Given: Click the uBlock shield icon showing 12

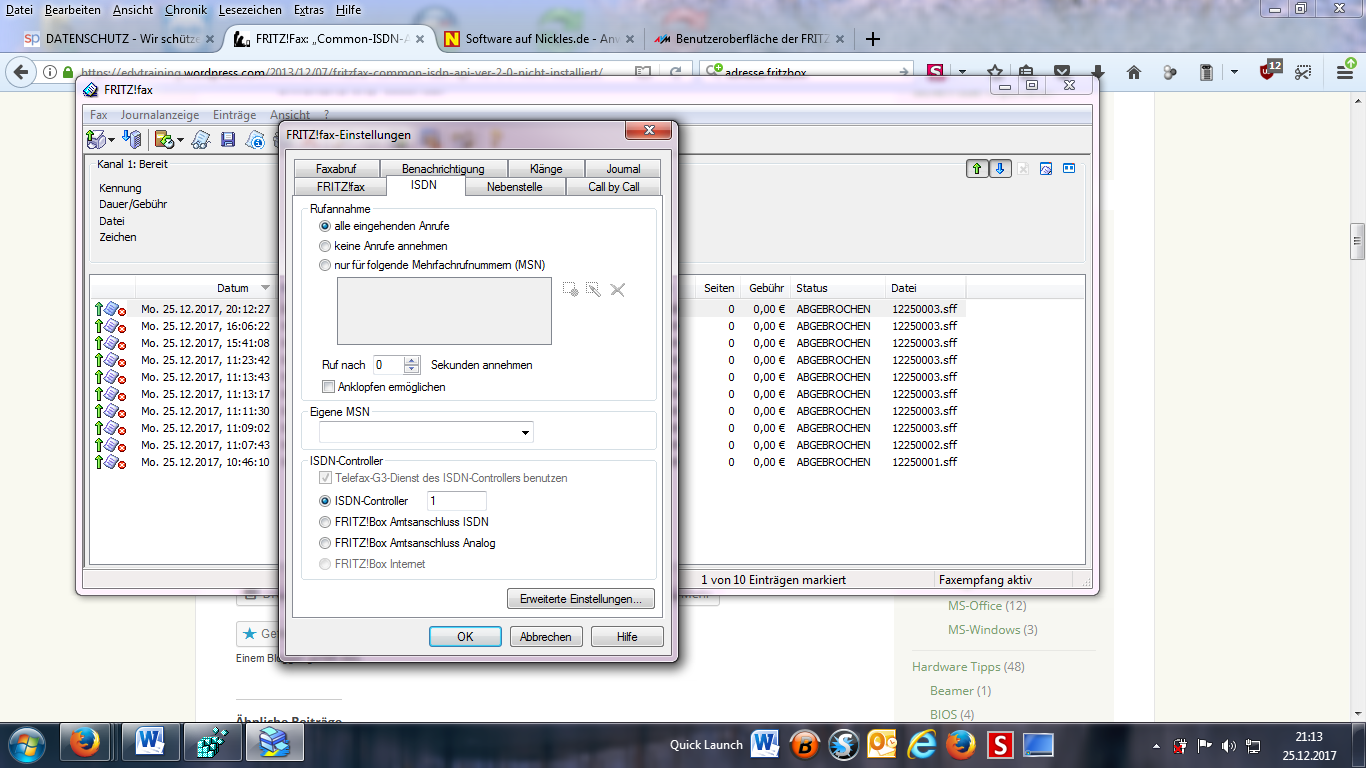Looking at the screenshot, I should point(1268,71).
